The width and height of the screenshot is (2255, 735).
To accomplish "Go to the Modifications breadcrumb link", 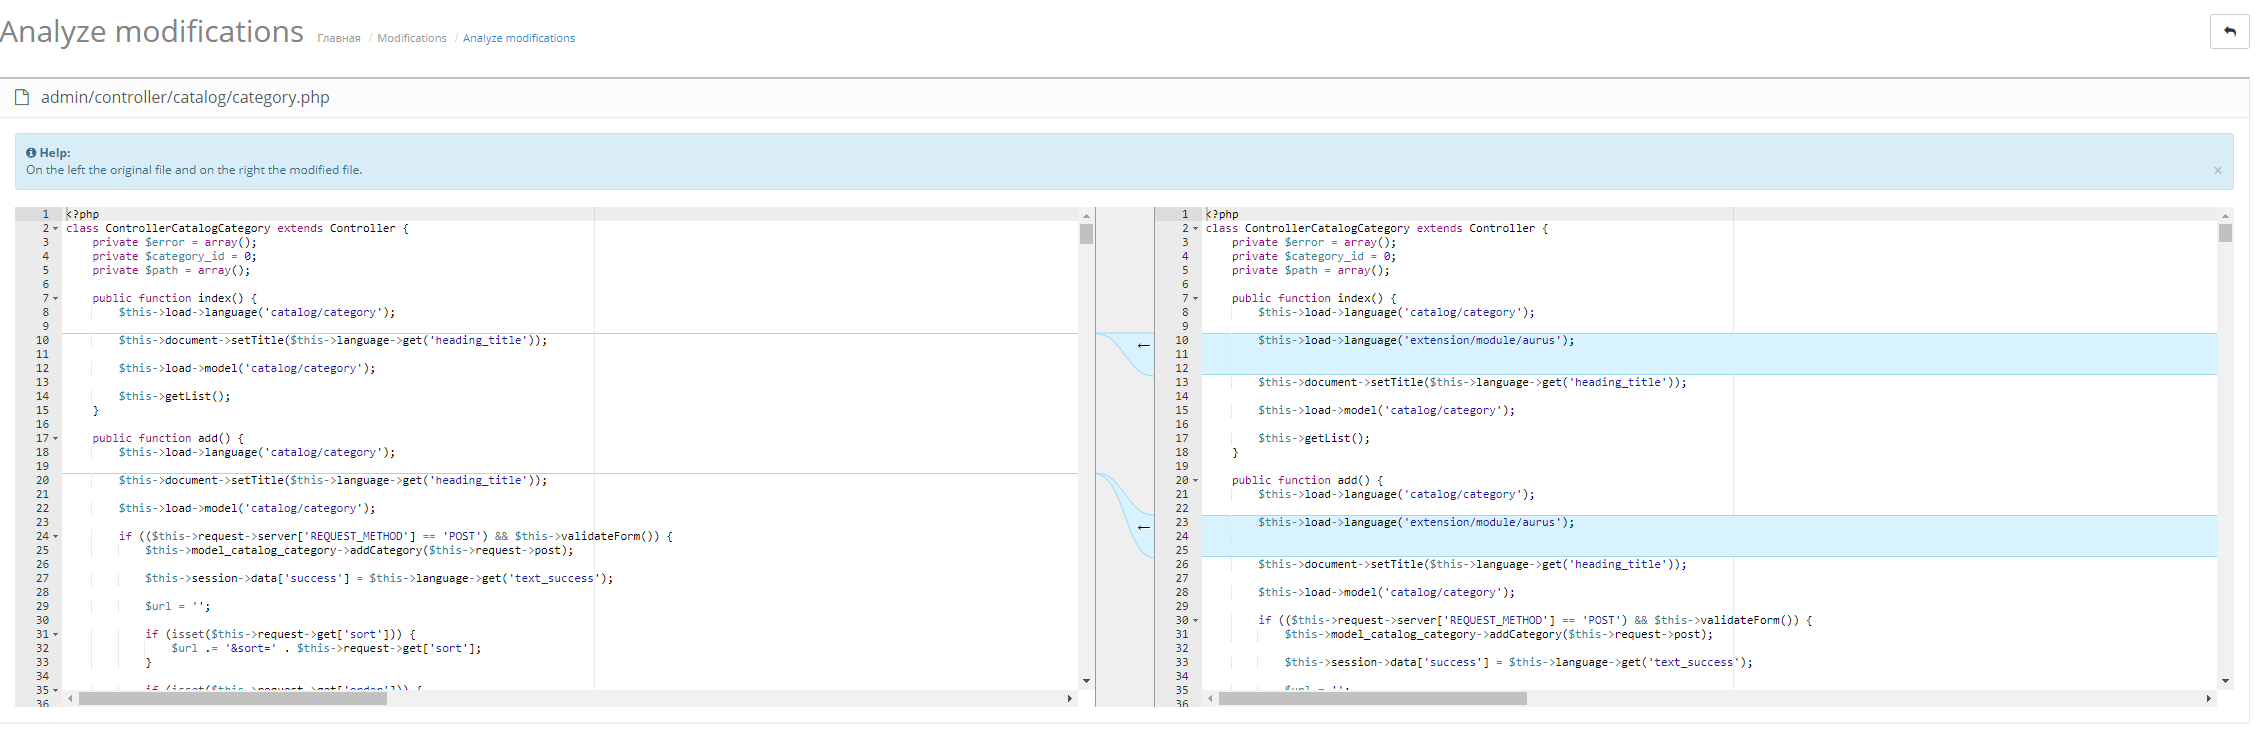I will click(411, 38).
